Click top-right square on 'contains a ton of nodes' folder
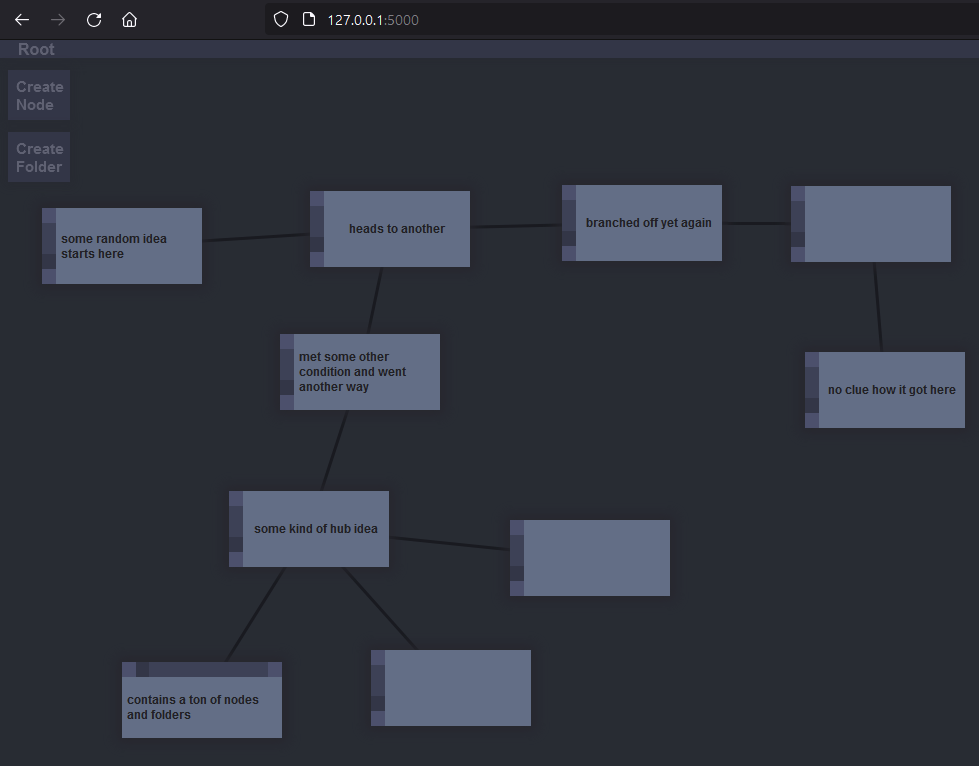 pos(275,669)
